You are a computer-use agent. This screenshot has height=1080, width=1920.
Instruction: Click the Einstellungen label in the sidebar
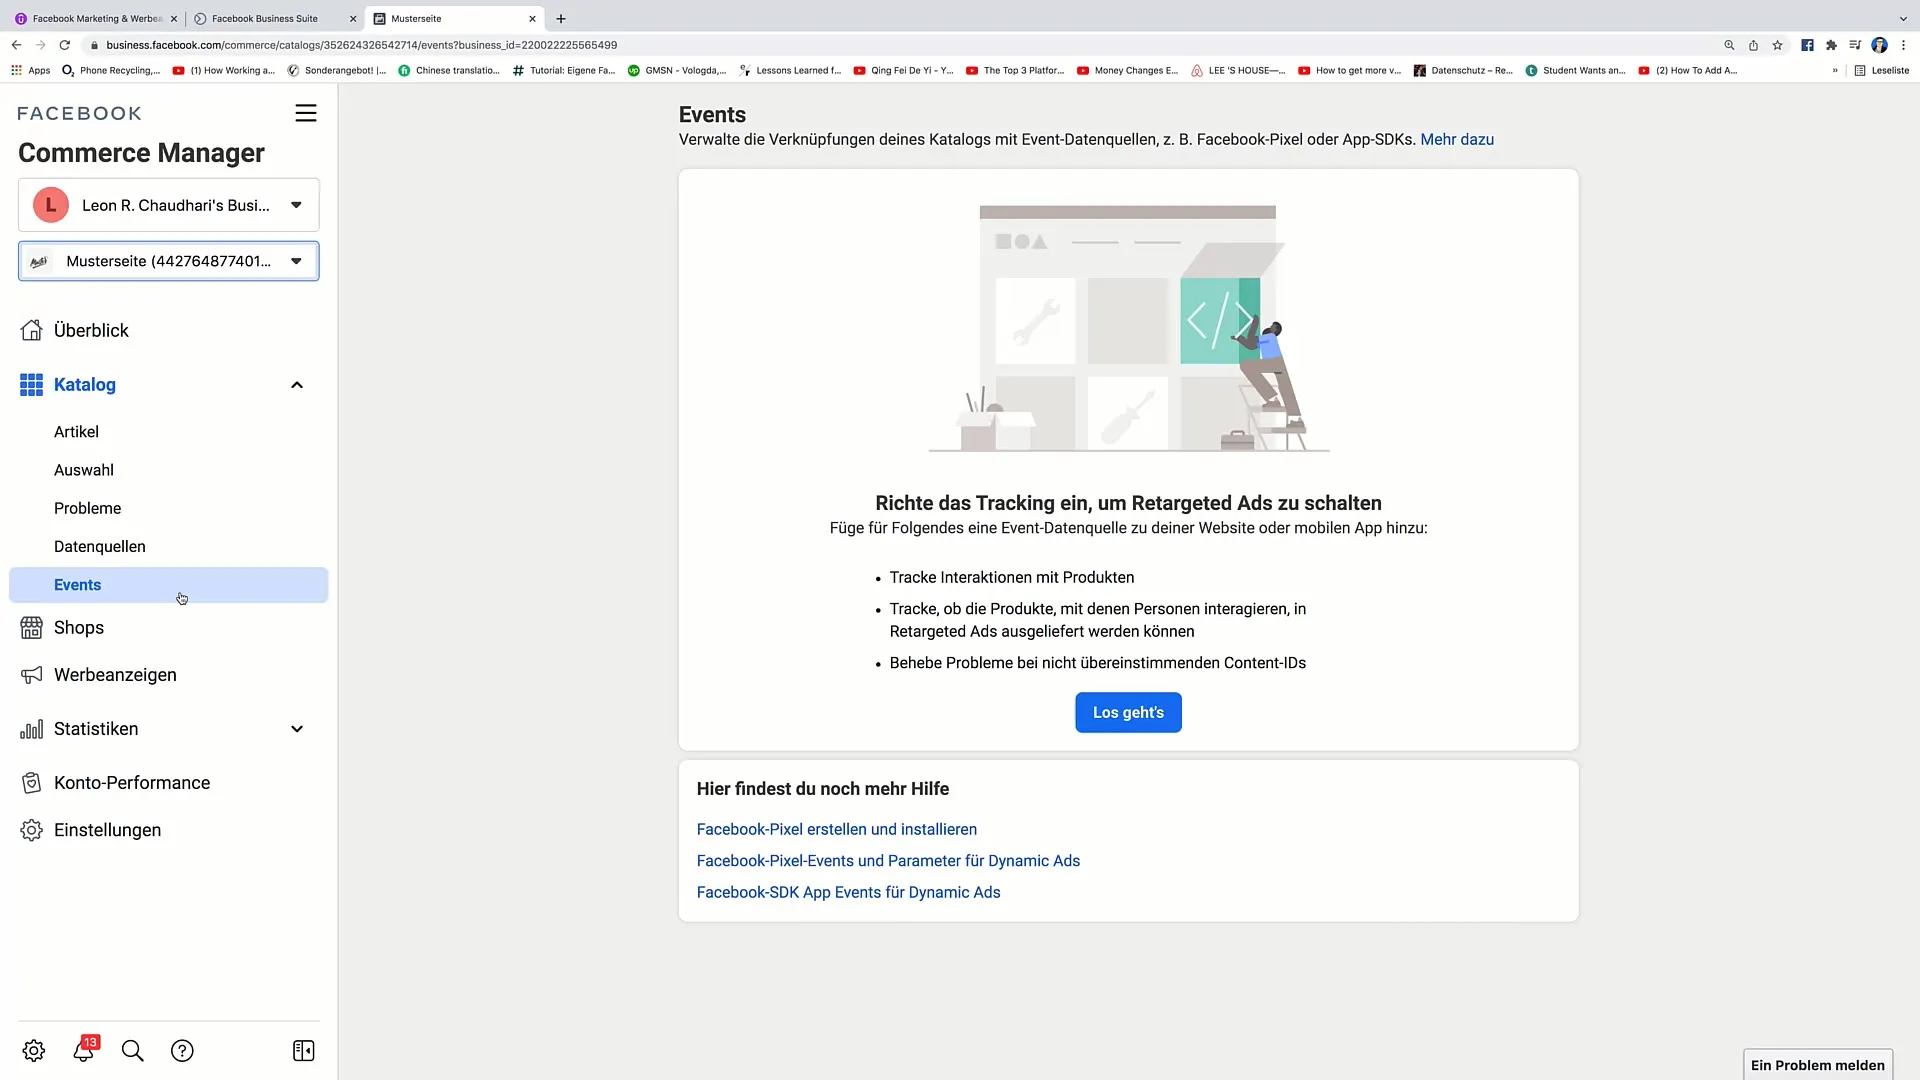tap(107, 830)
